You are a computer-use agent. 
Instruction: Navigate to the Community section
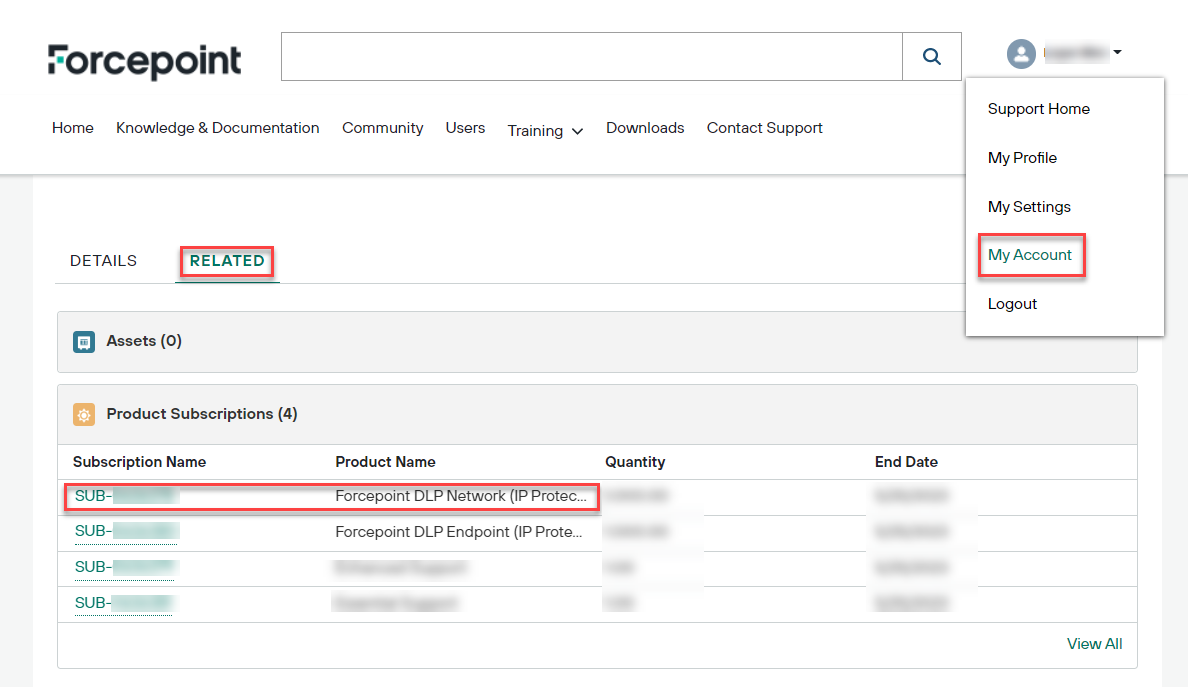pyautogui.click(x=382, y=128)
